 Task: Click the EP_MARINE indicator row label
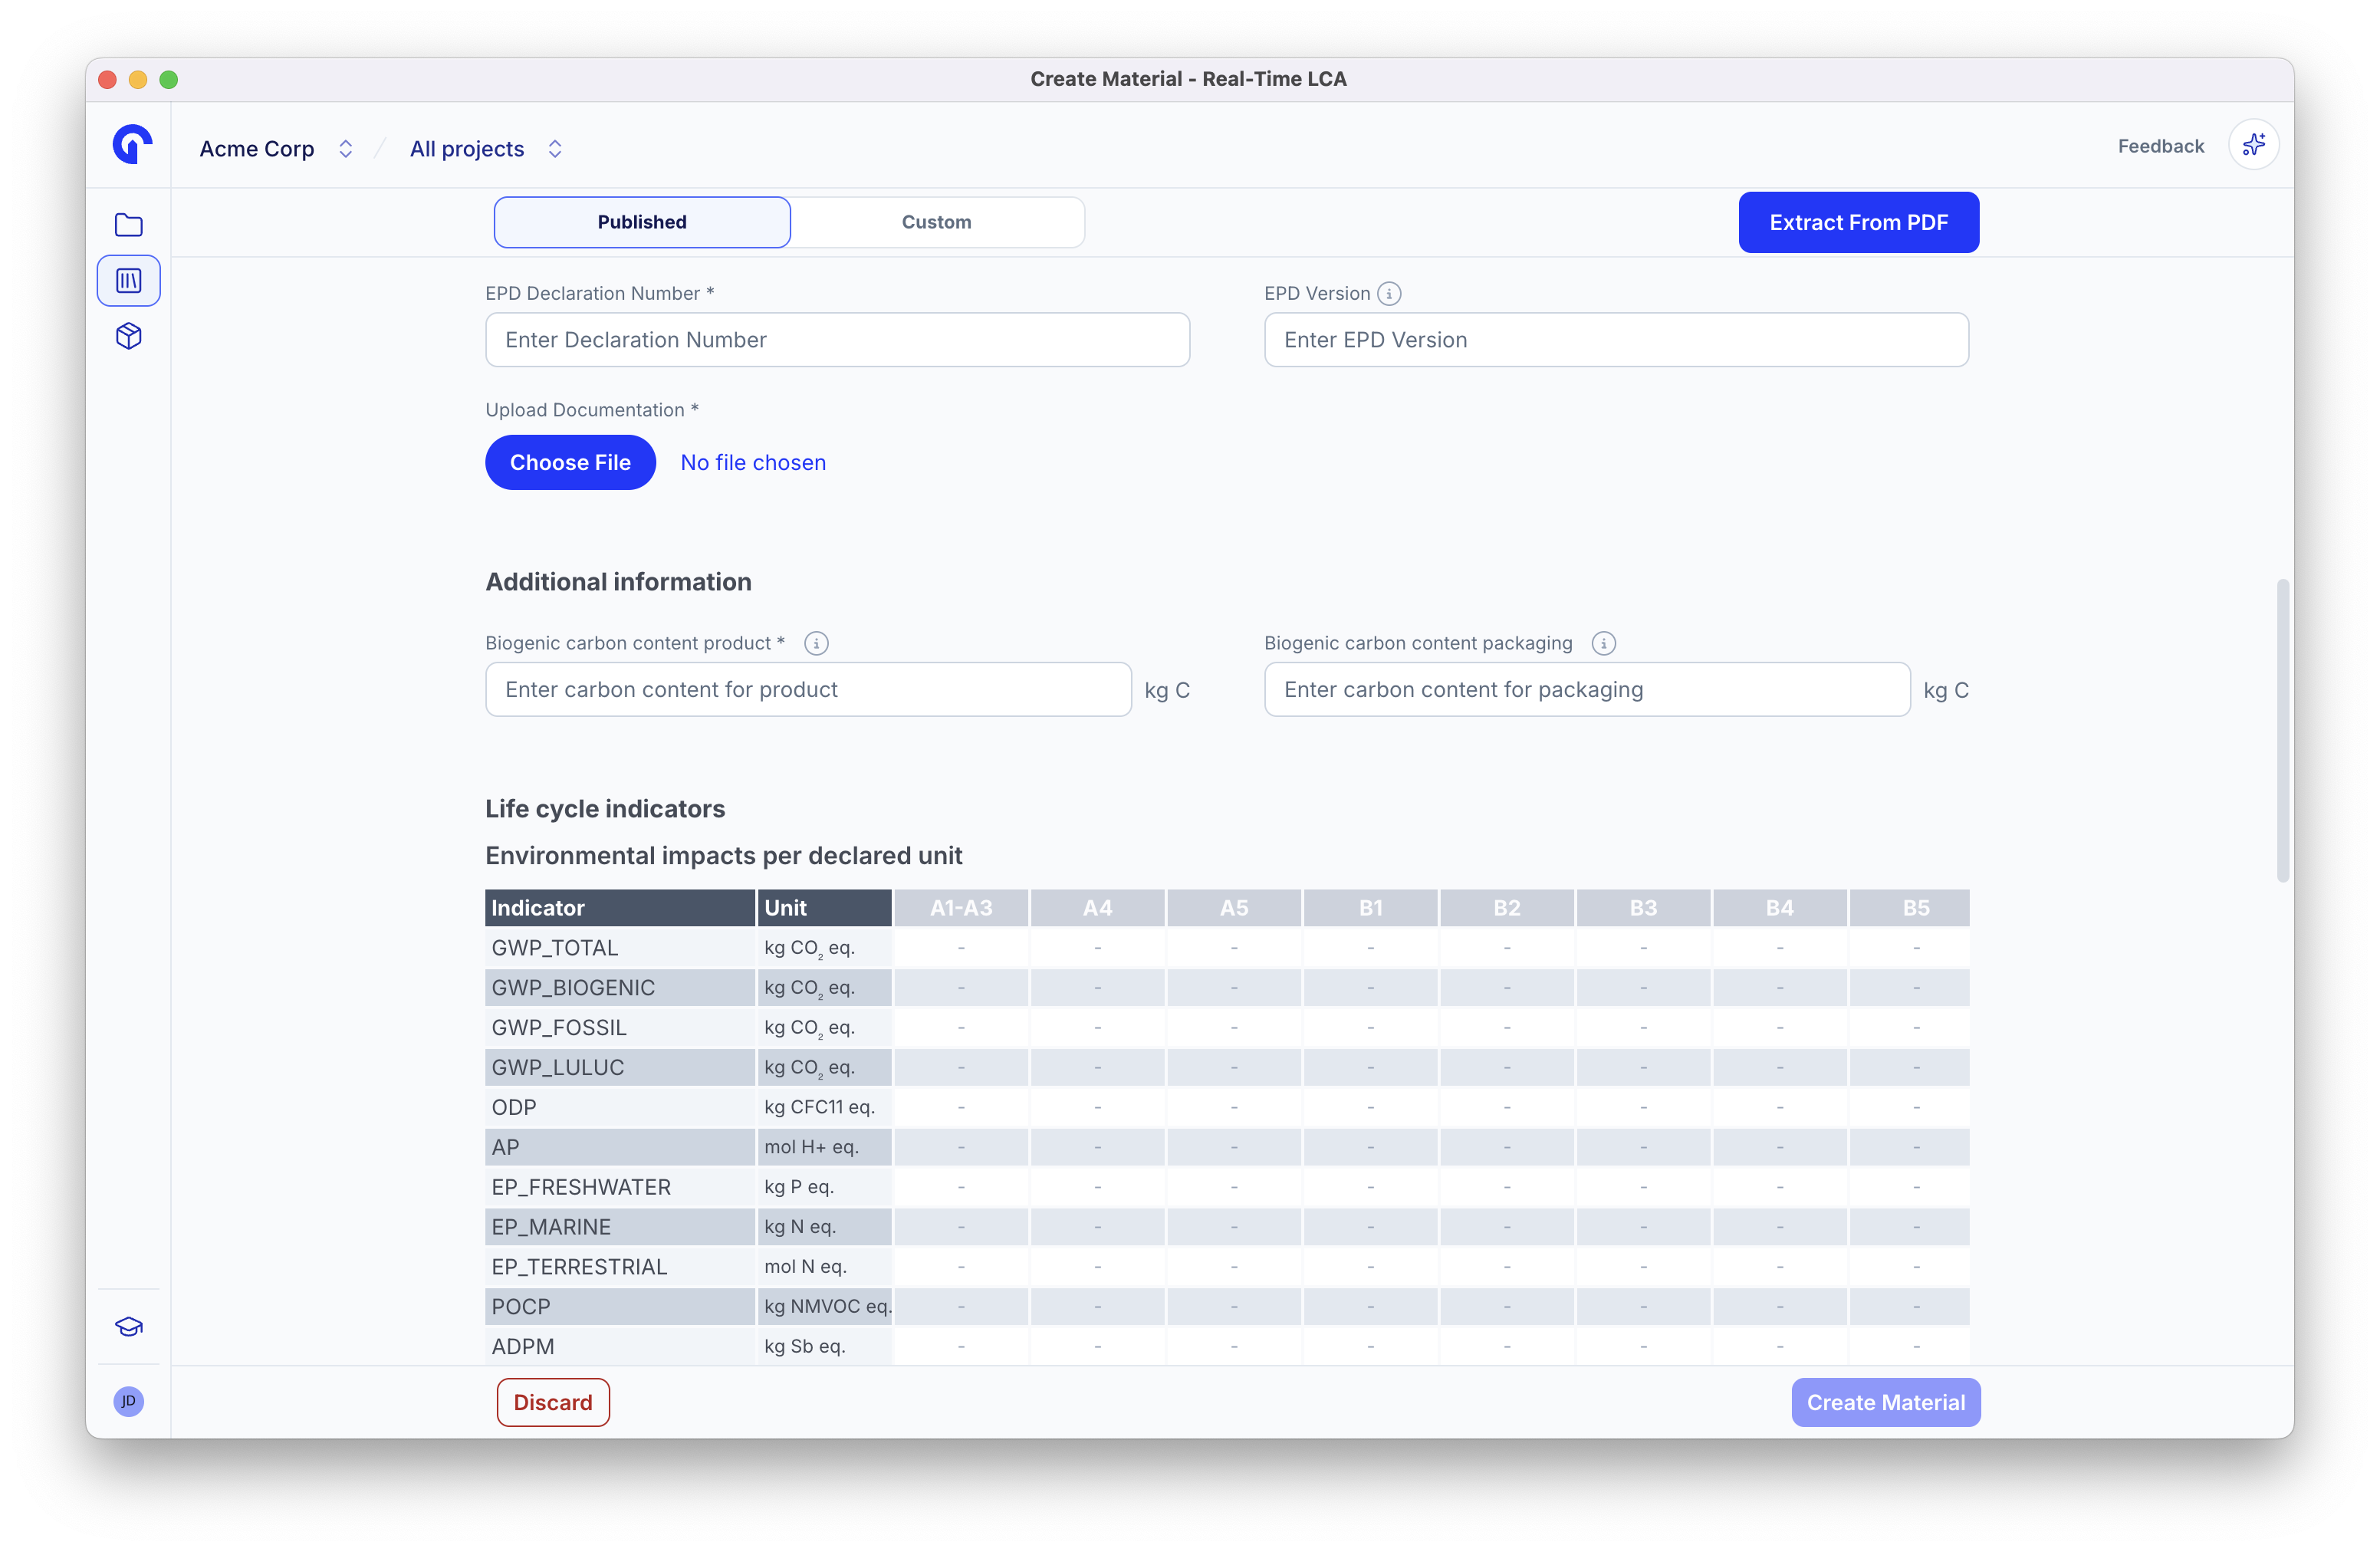[620, 1227]
